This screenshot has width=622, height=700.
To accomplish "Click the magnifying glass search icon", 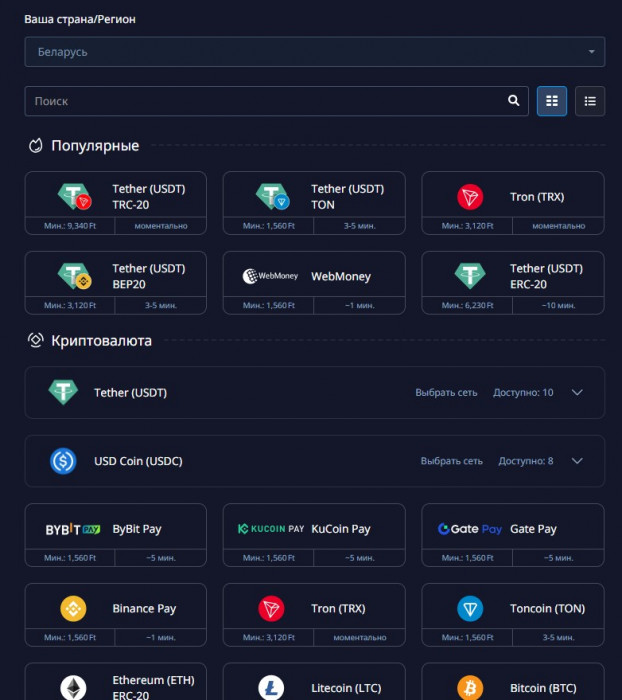I will [513, 100].
